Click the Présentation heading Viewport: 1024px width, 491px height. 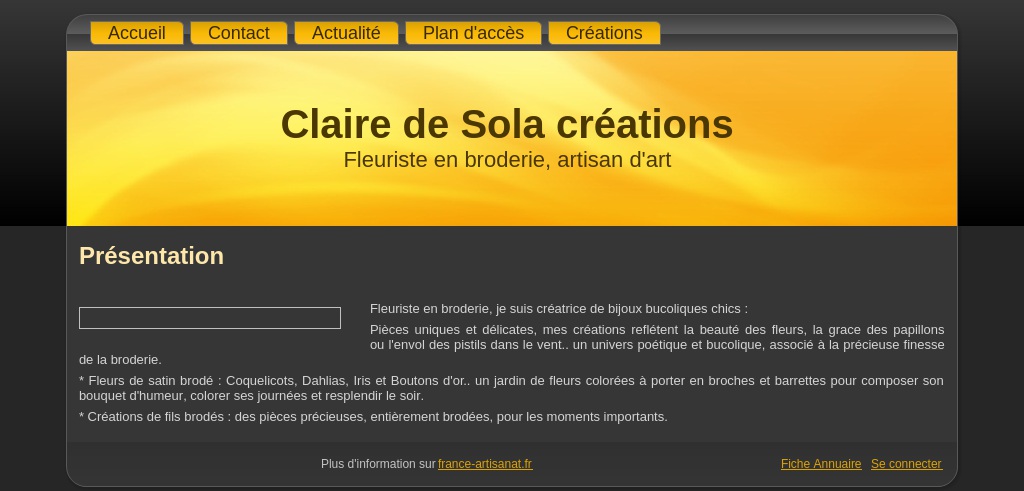pyautogui.click(x=152, y=256)
